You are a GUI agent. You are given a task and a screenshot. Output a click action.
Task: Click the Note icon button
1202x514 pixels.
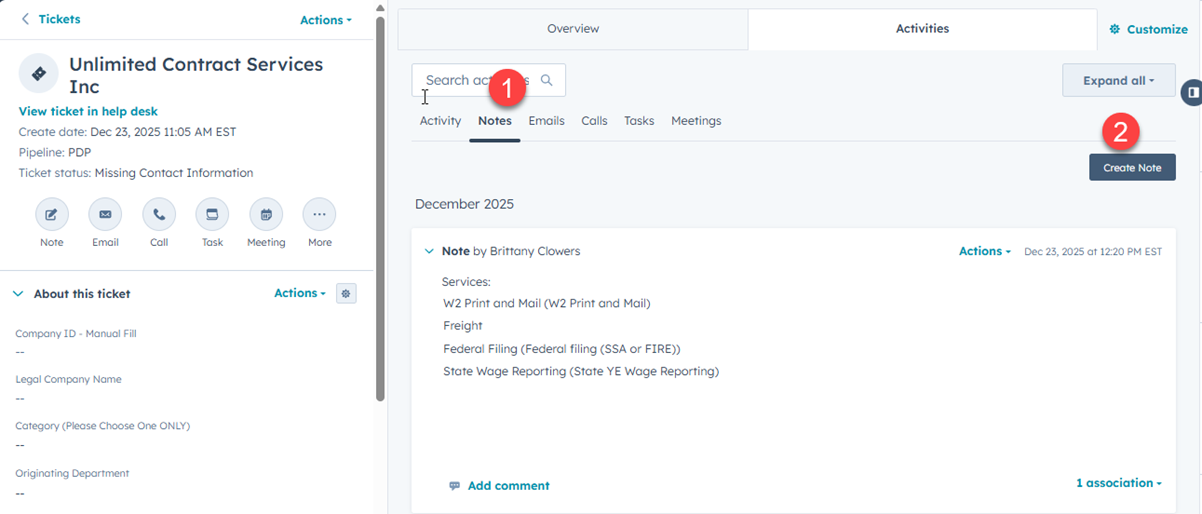51,215
